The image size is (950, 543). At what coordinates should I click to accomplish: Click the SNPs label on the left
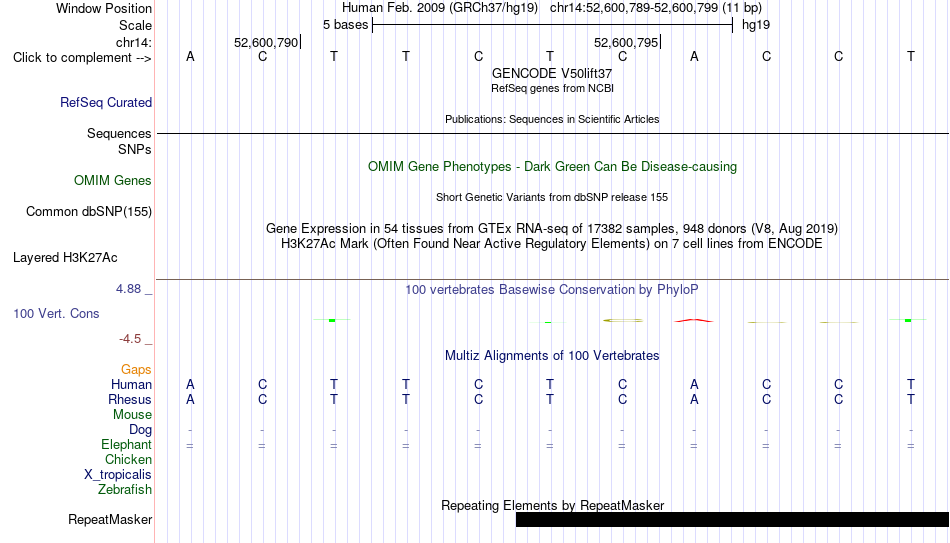(x=135, y=149)
